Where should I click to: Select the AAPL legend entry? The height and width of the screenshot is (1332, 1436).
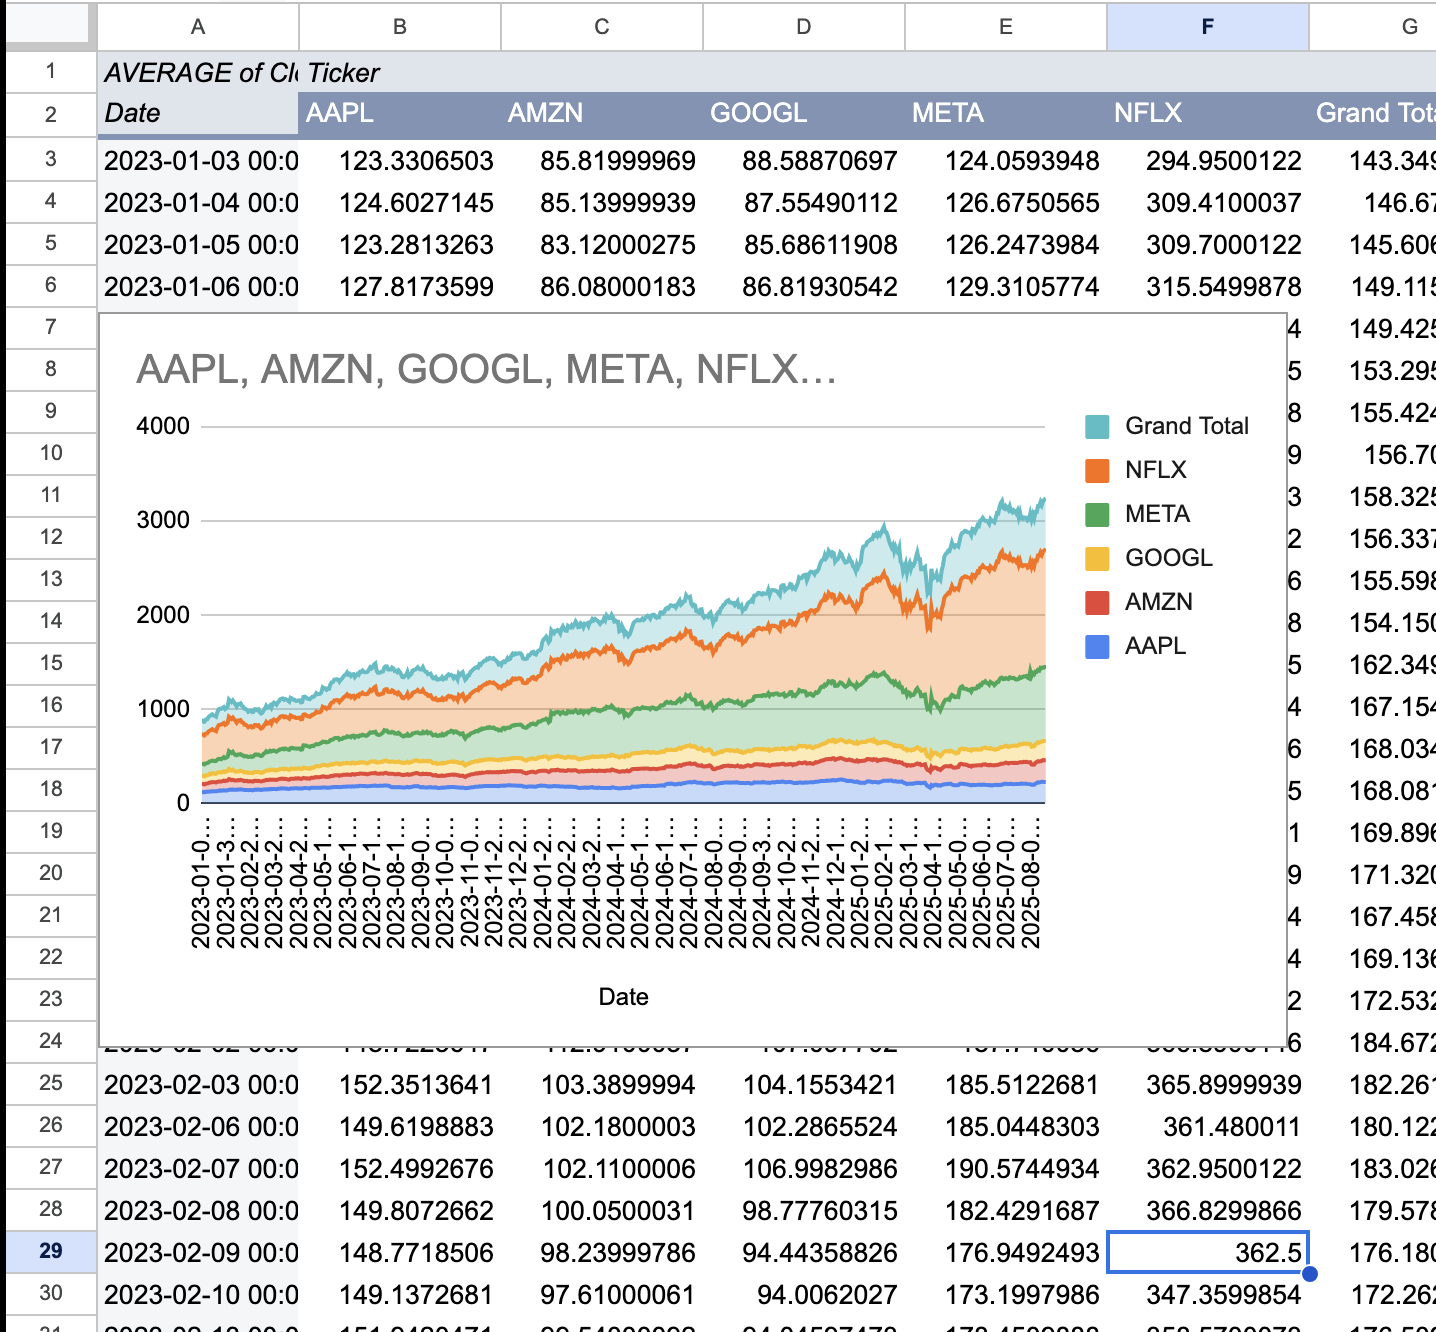[x=1155, y=645]
